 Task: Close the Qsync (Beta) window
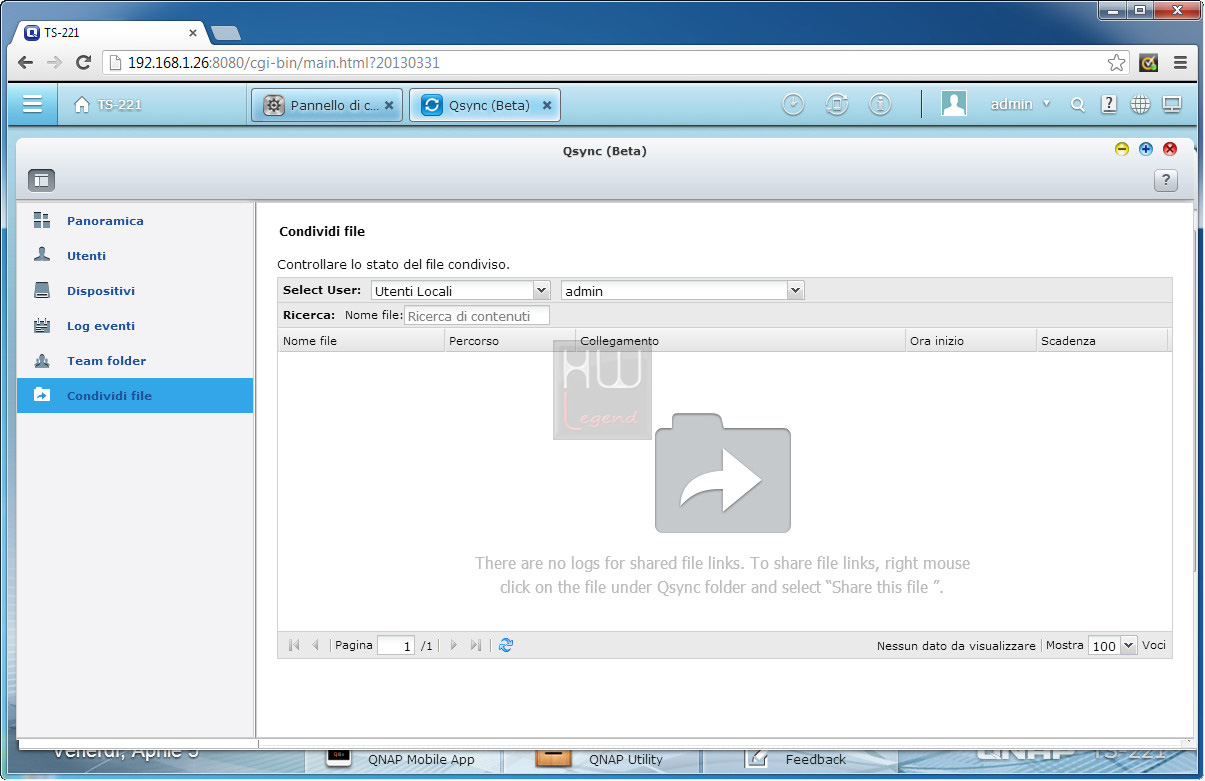[1170, 149]
